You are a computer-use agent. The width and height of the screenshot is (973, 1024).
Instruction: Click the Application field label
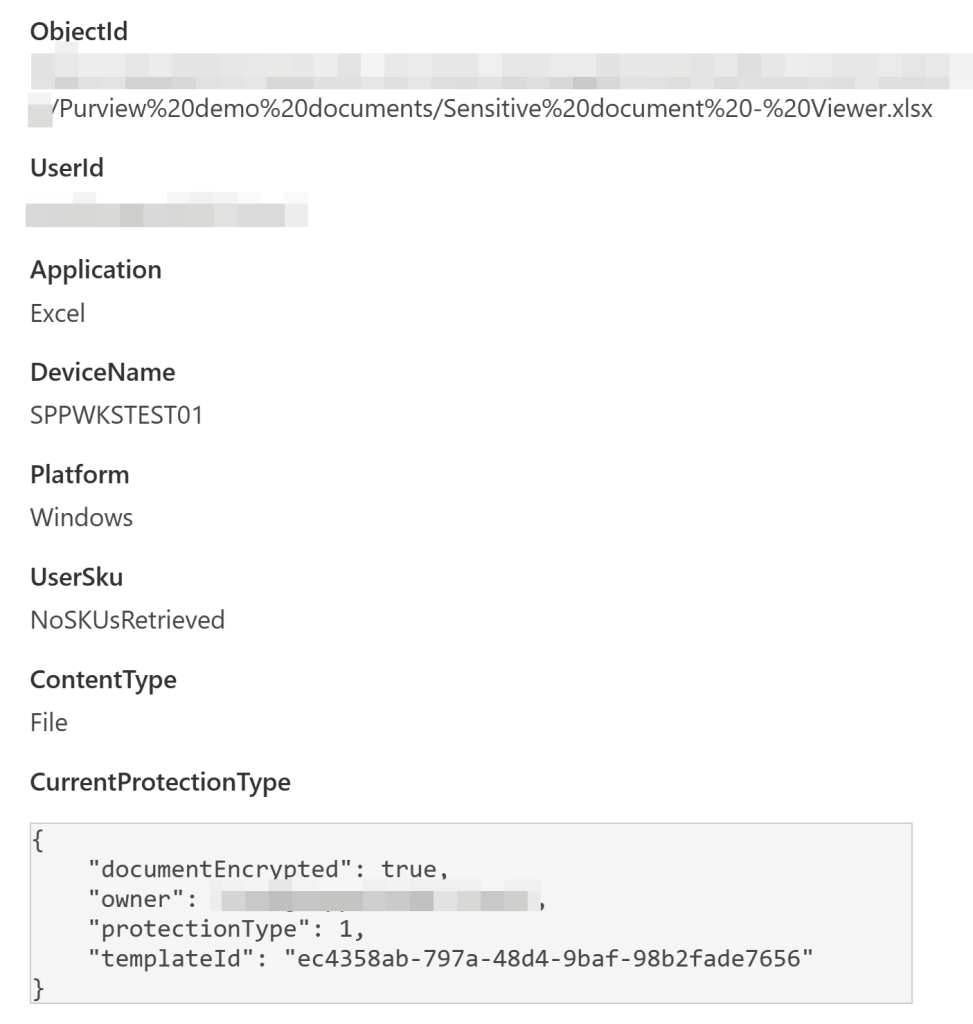pos(95,270)
